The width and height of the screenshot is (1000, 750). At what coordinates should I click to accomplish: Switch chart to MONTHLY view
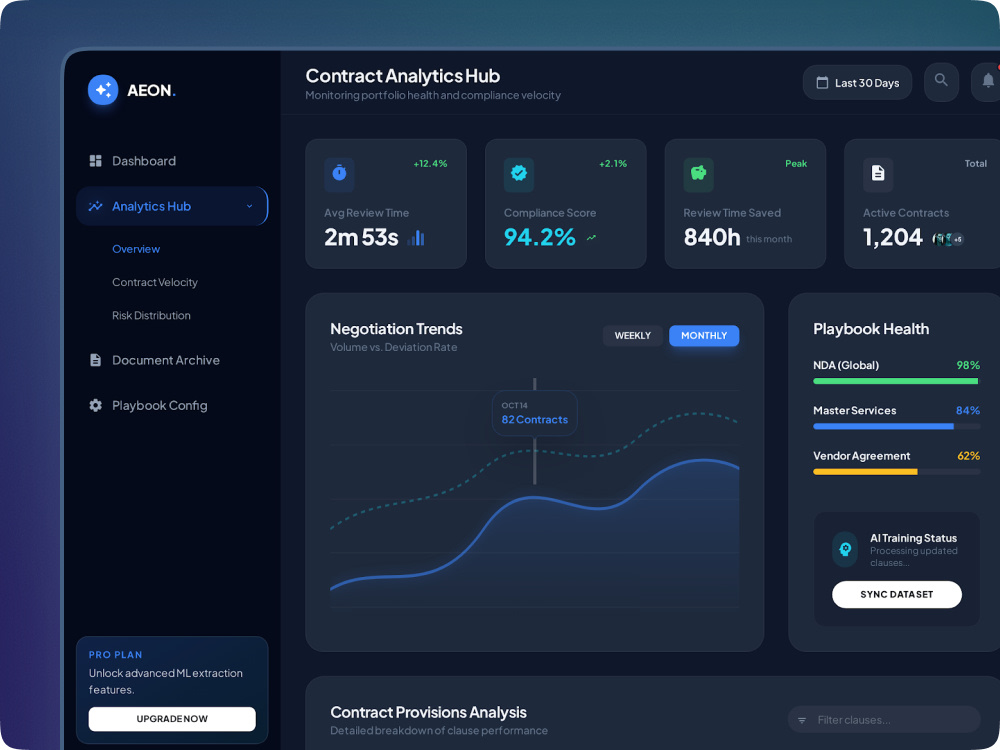pyautogui.click(x=704, y=335)
